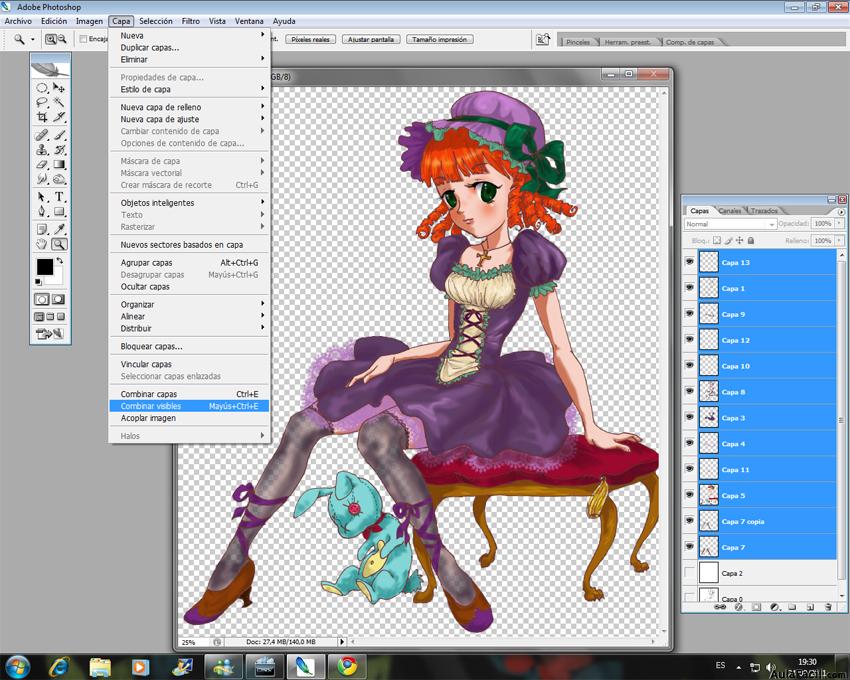This screenshot has height=680, width=850.
Task: Select the History Brush tool
Action: pos(59,150)
